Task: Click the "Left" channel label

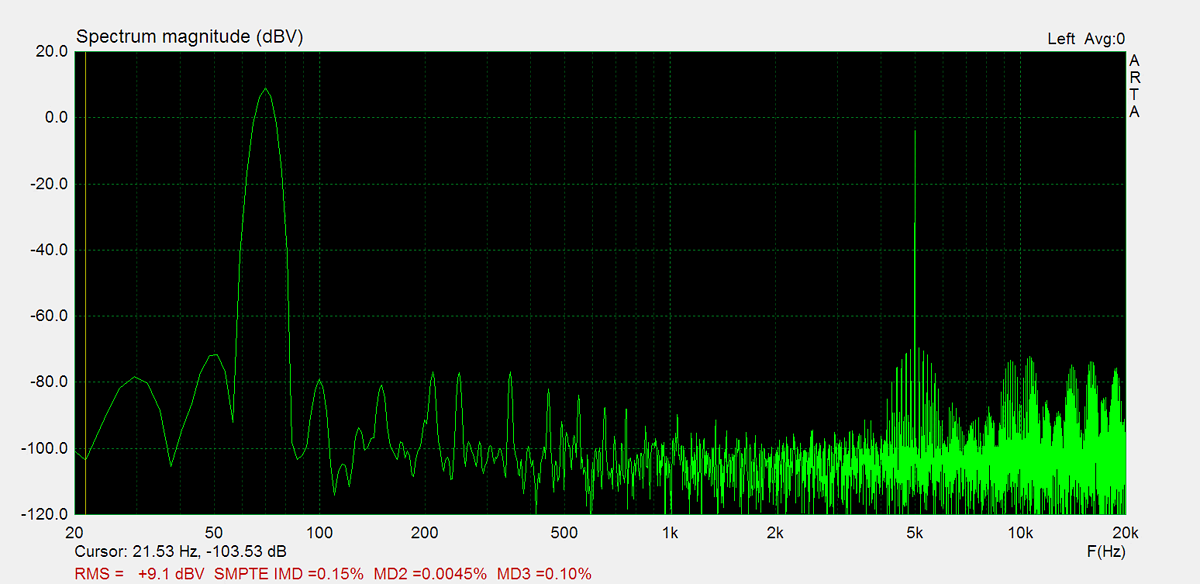Action: 1061,39
